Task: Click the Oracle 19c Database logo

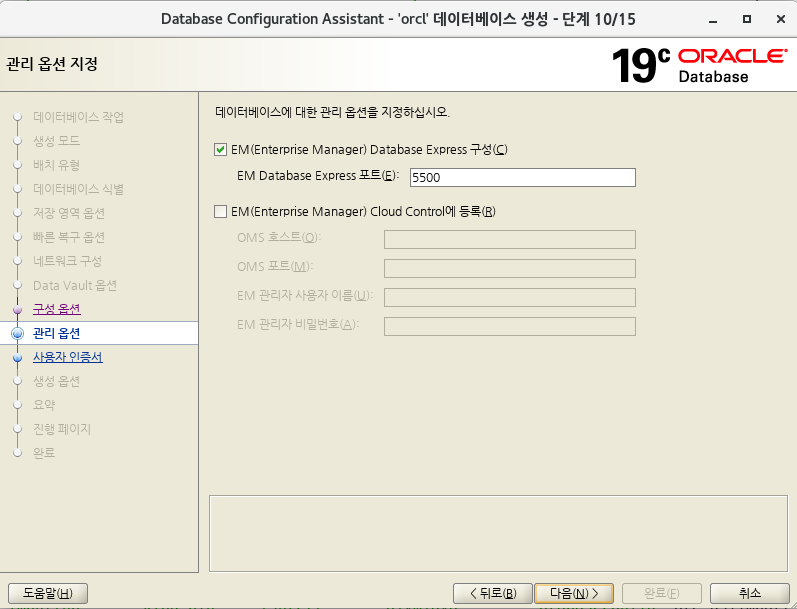Action: 699,65
